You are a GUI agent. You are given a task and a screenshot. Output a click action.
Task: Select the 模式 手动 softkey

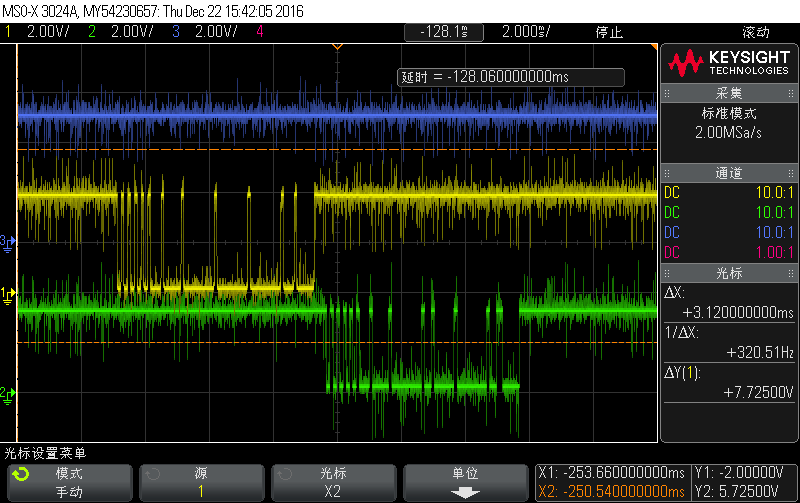point(69,483)
